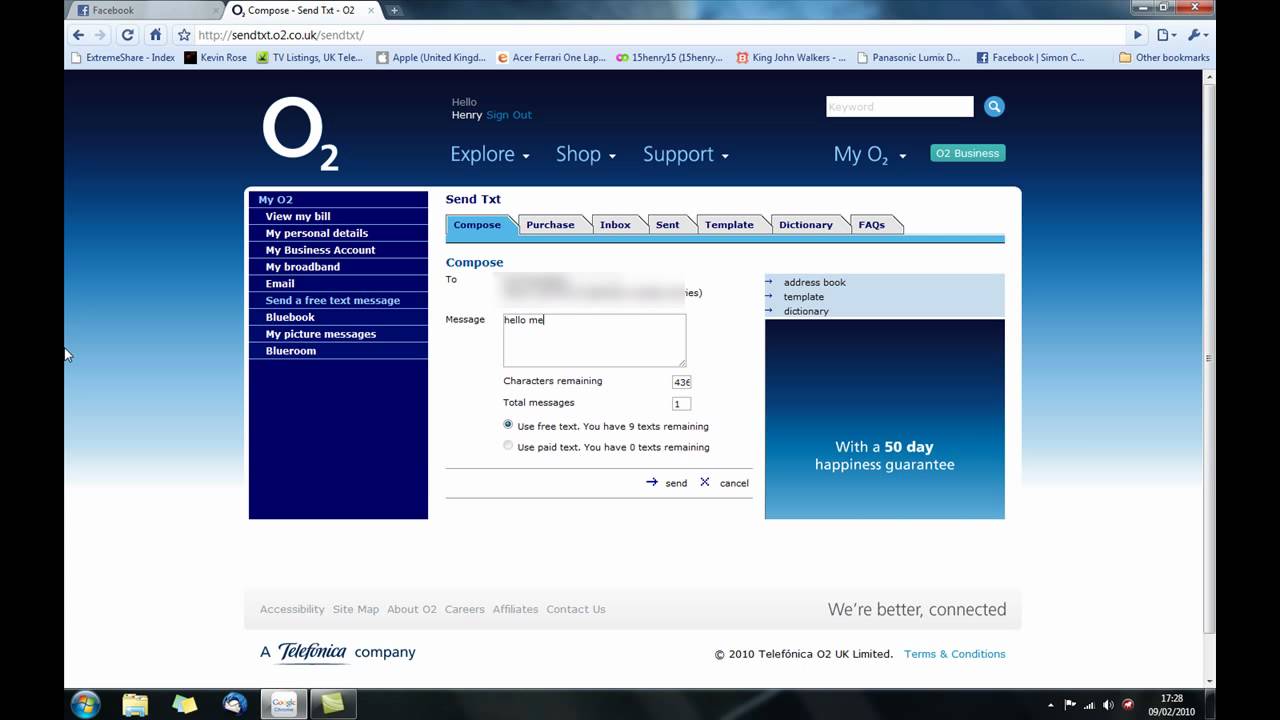Open the Windows Start orb
The height and width of the screenshot is (720, 1280).
(86, 703)
